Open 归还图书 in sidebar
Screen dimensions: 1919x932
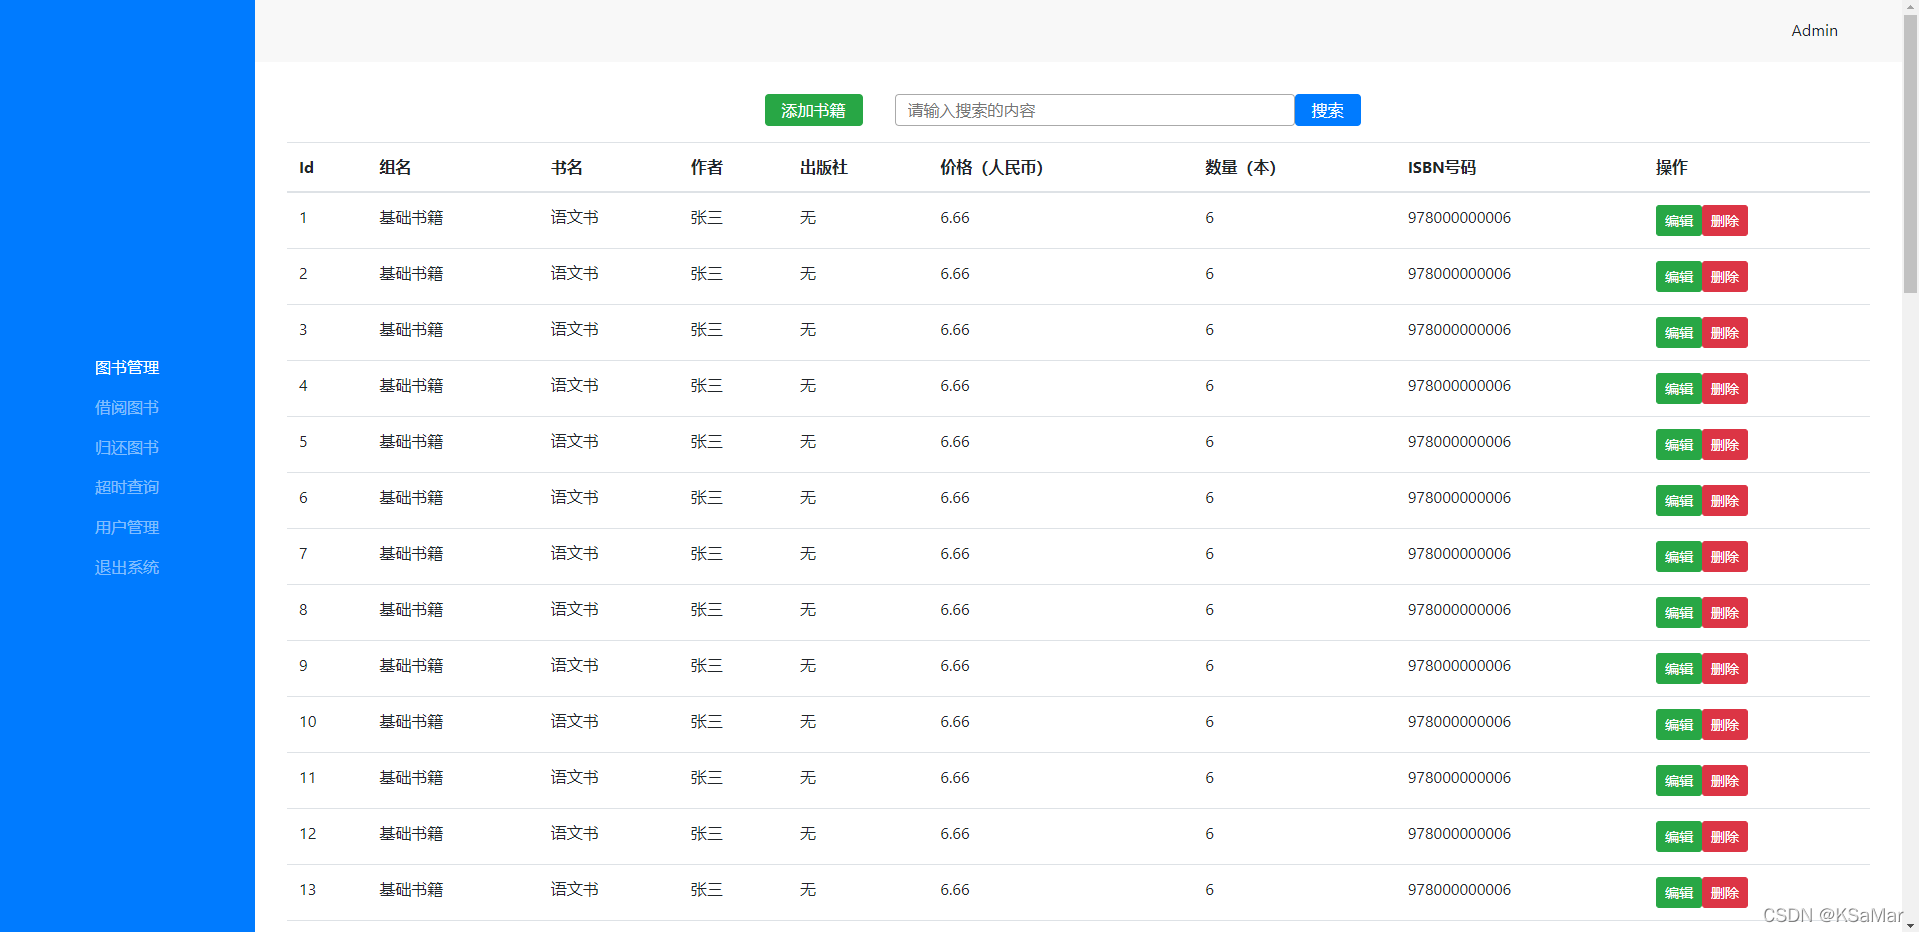[x=127, y=447]
